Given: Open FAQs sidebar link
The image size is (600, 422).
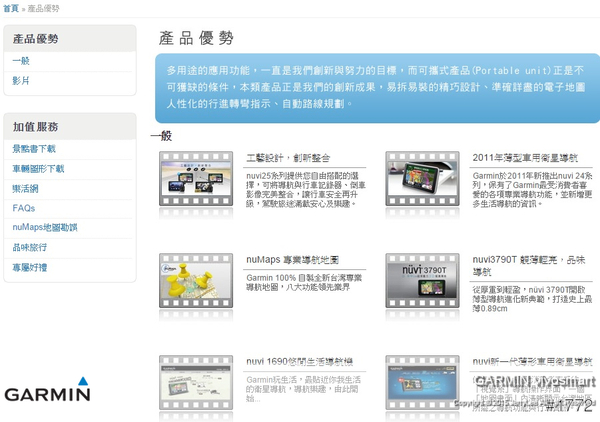Looking at the screenshot, I should click(x=24, y=208).
